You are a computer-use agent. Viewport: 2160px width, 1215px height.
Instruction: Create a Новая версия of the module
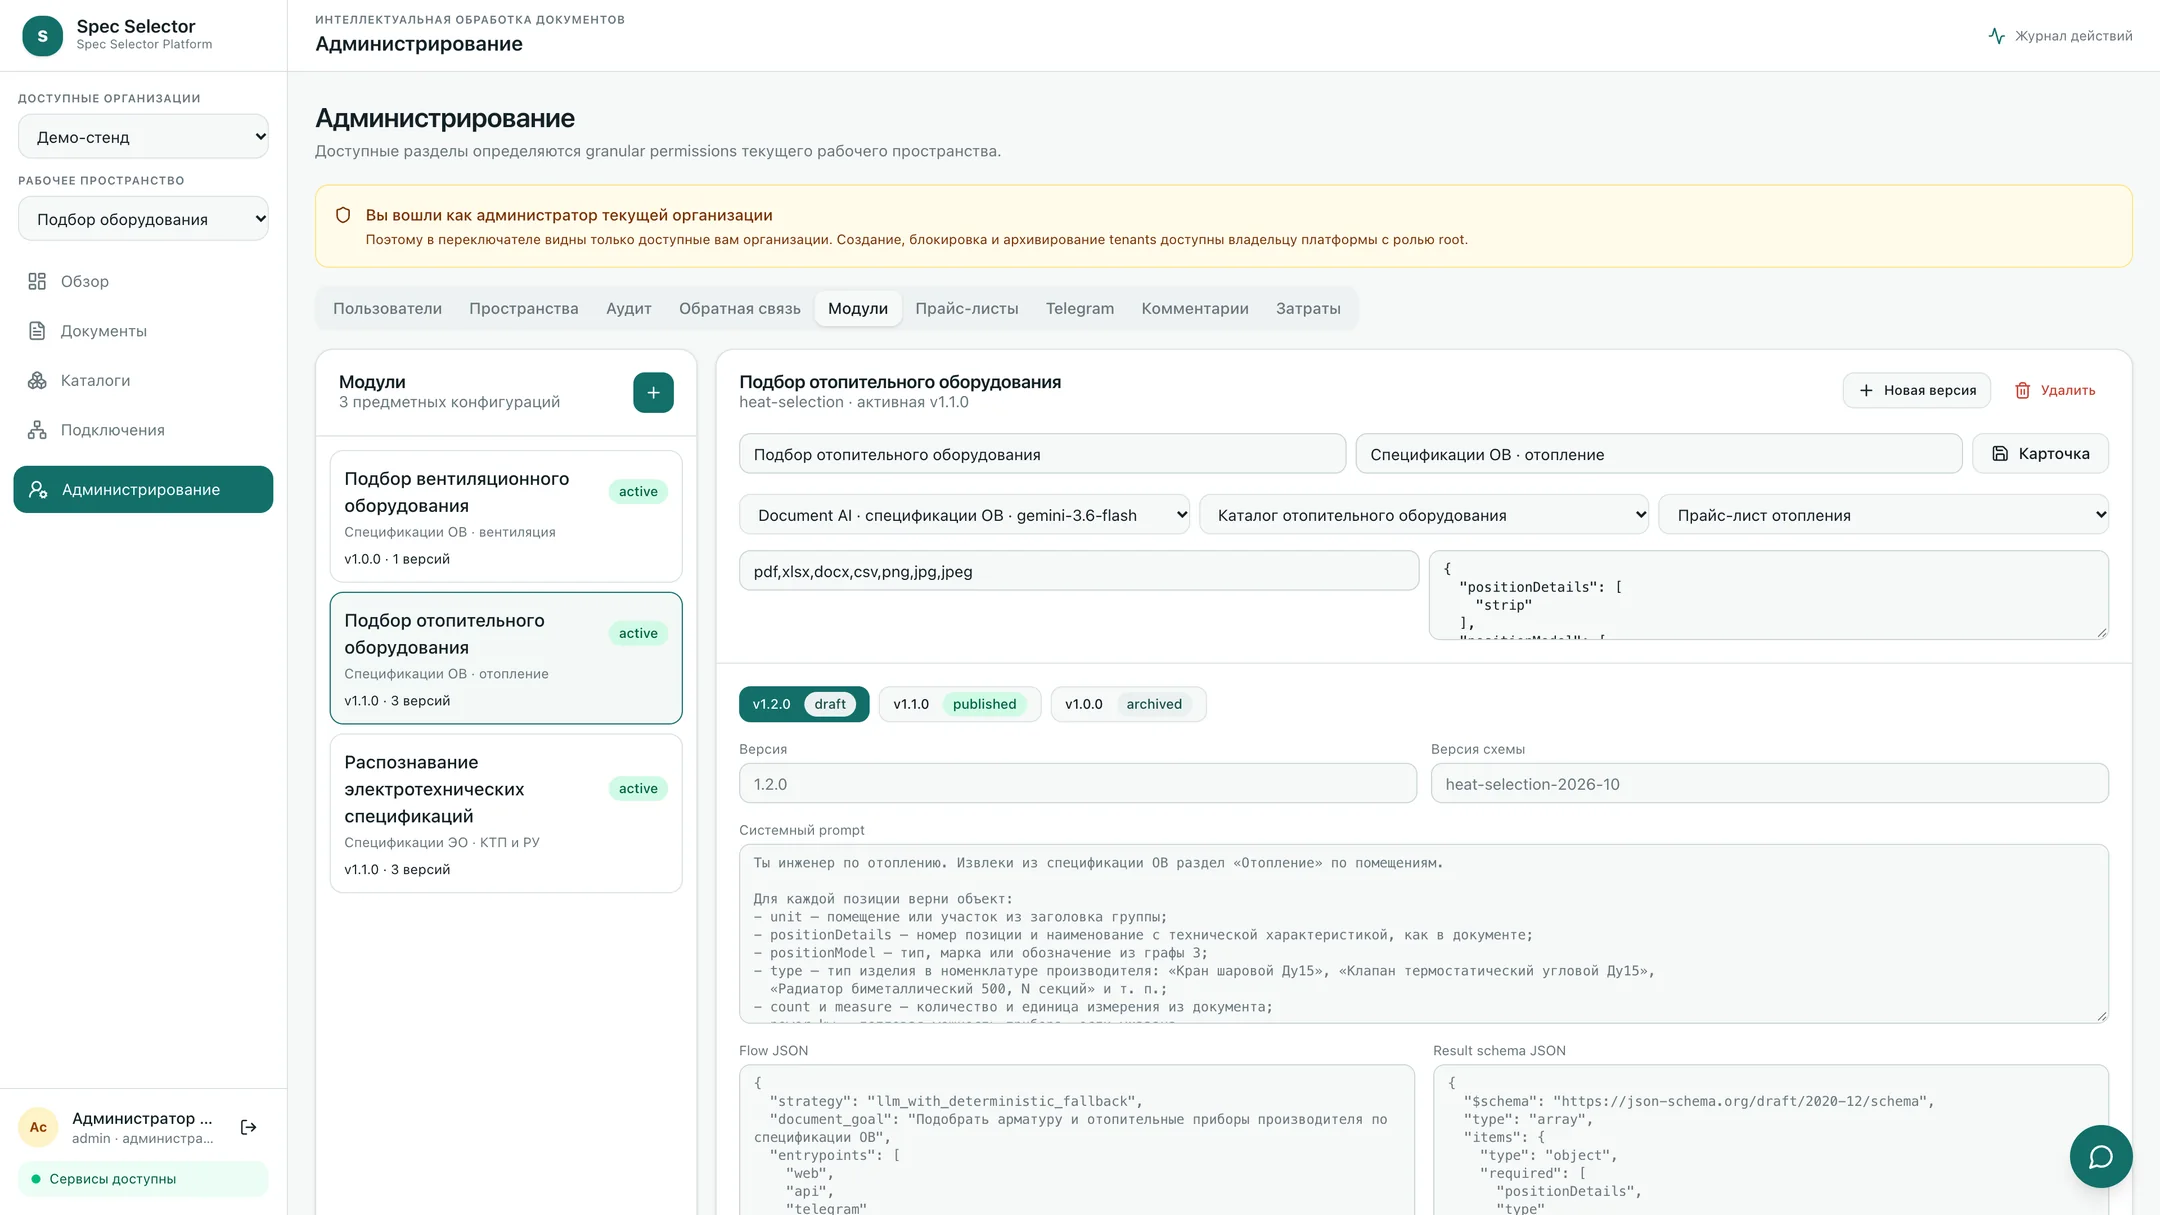[x=1916, y=390]
